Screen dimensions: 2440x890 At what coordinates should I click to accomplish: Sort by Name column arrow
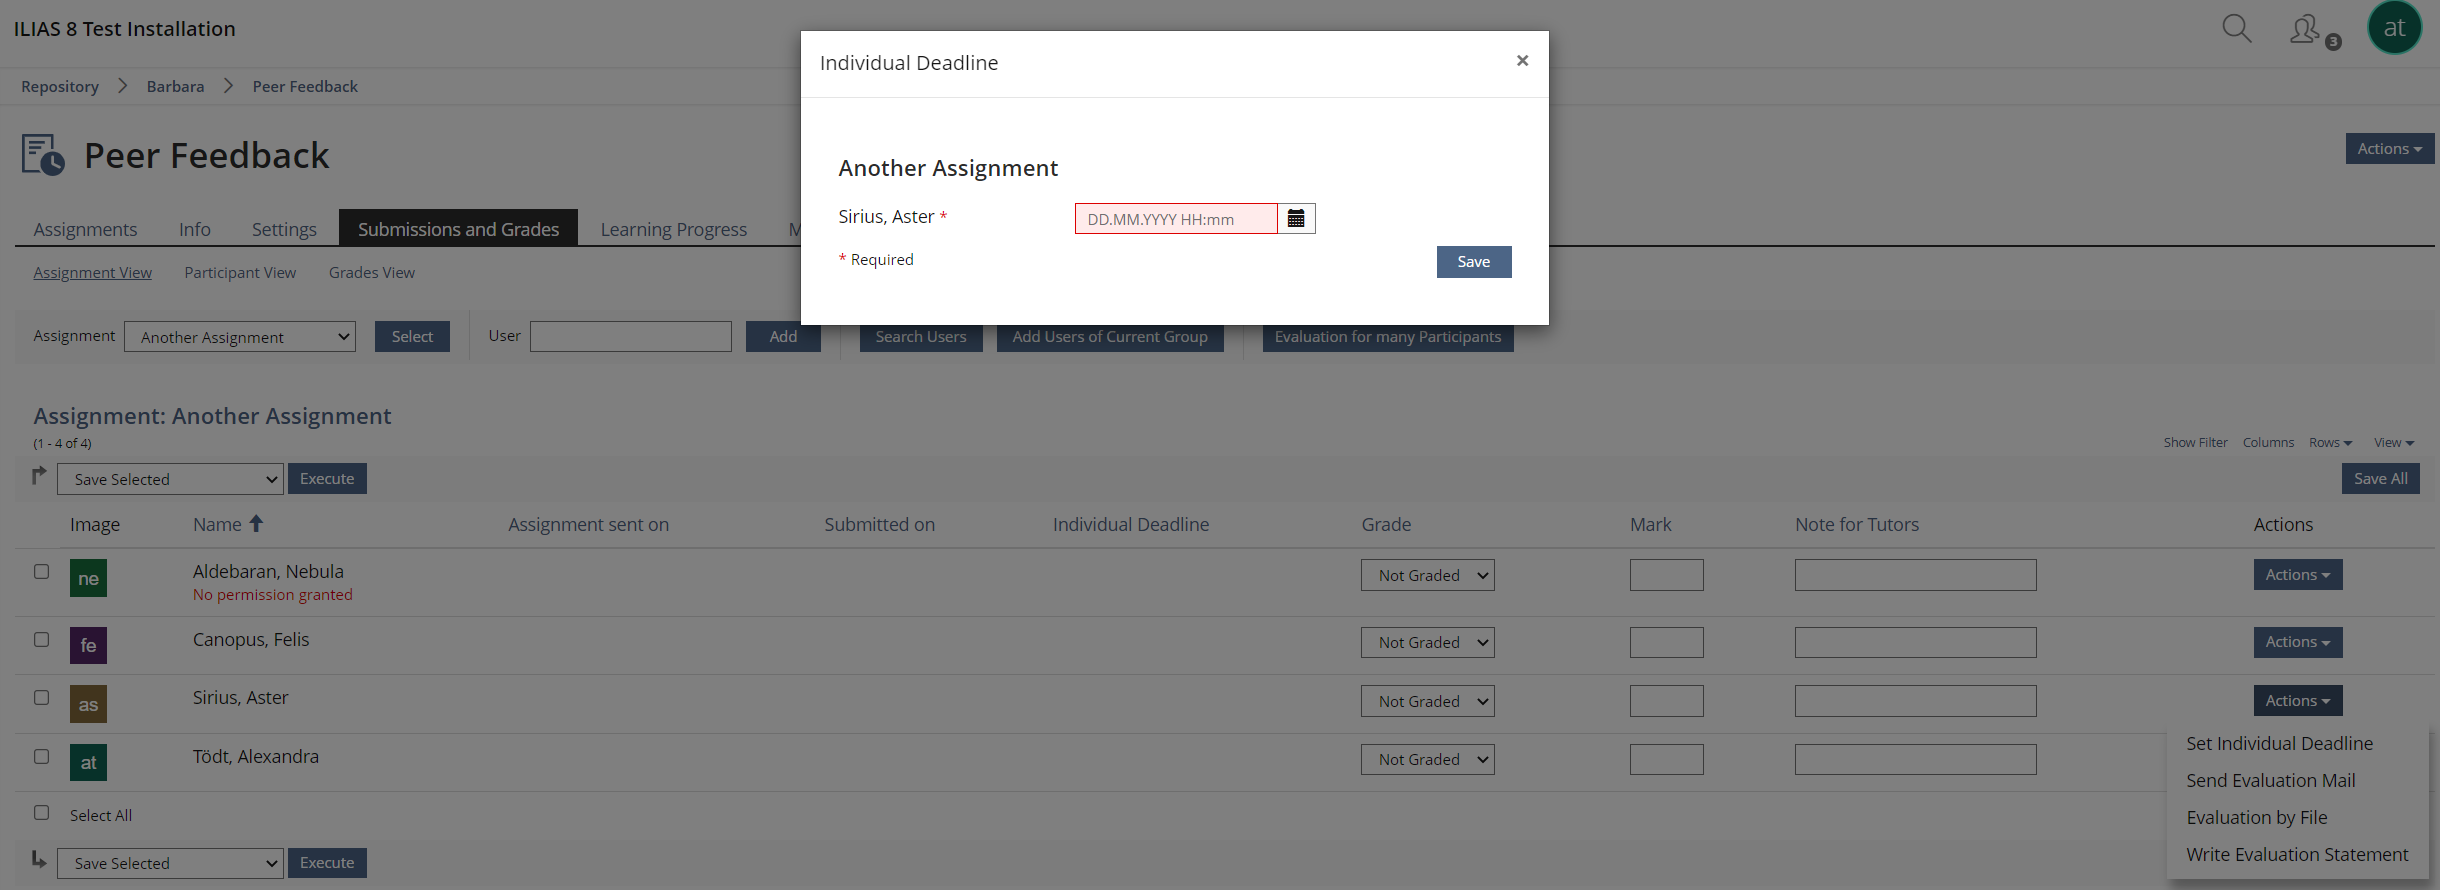(x=256, y=524)
